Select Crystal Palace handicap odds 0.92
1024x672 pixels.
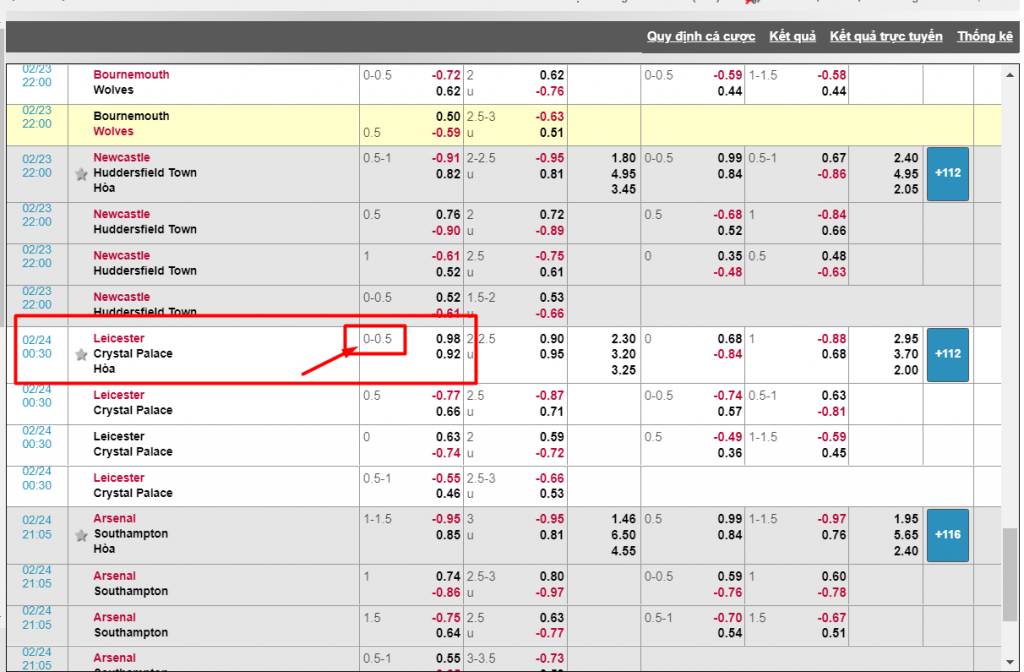click(x=448, y=355)
